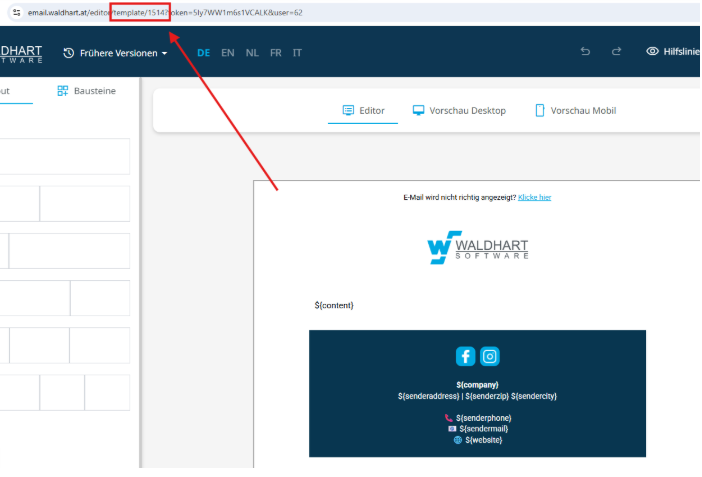
Task: Select the FR language option
Action: pos(275,53)
